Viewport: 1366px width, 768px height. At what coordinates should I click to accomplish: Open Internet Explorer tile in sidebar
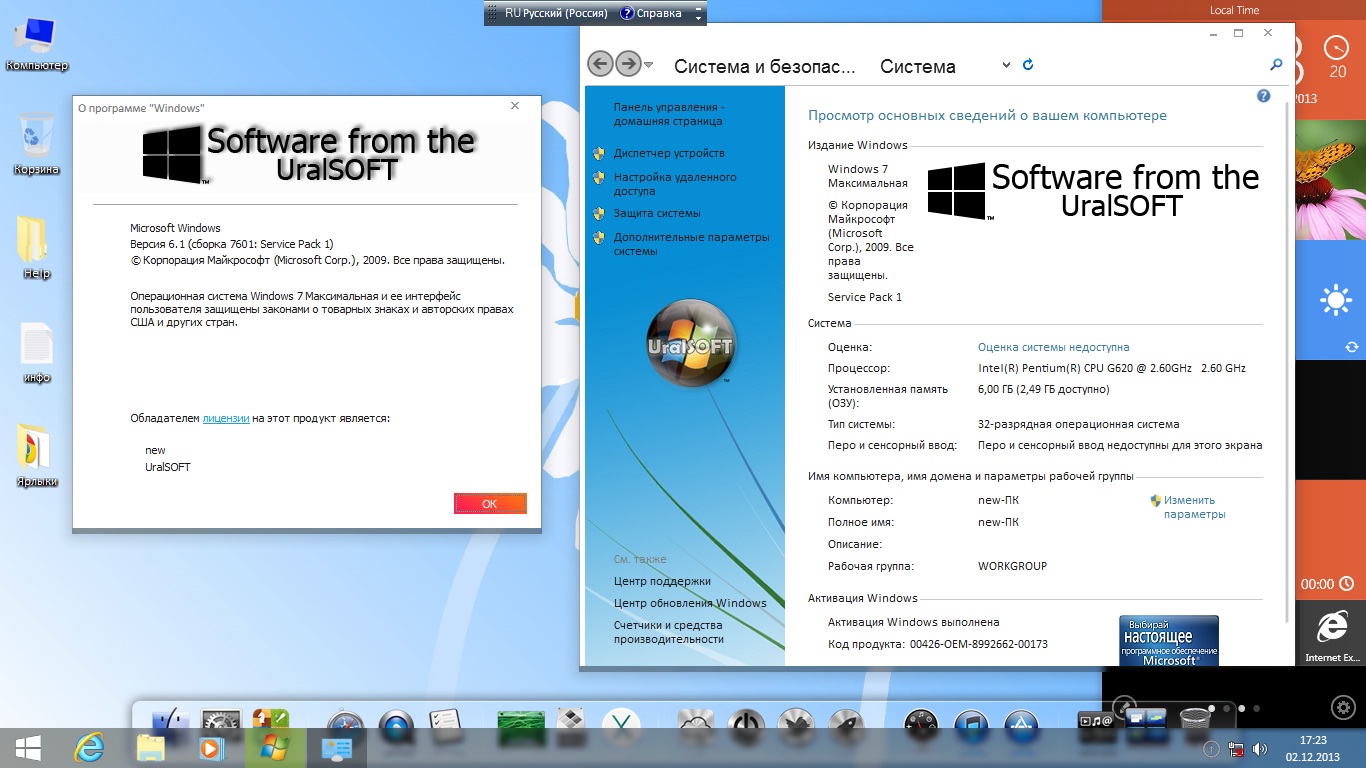click(x=1332, y=635)
